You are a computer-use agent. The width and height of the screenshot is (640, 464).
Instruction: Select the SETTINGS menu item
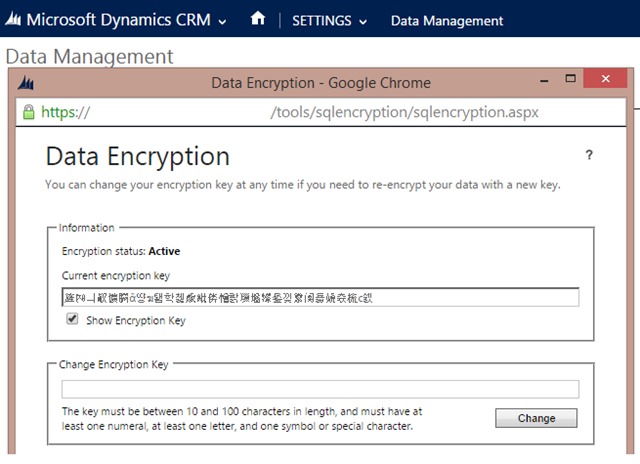[322, 21]
